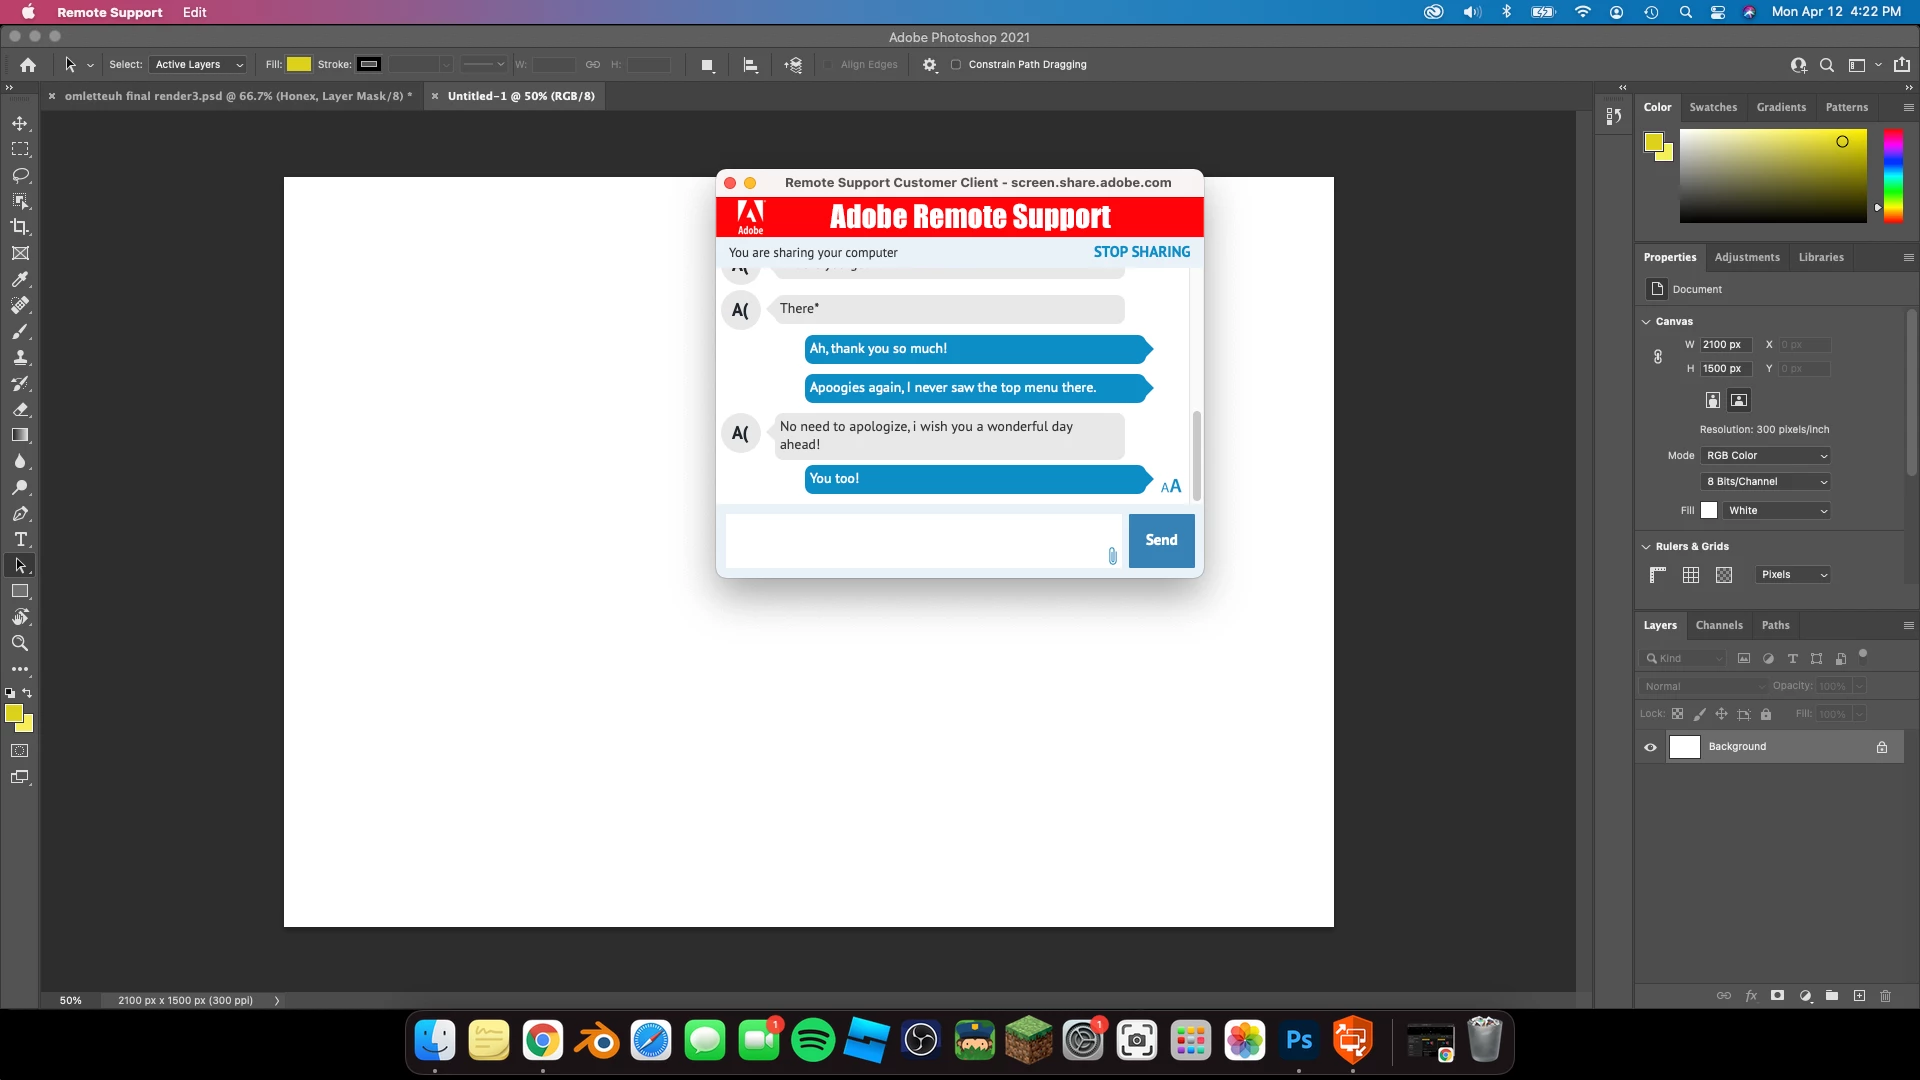The image size is (1920, 1080).
Task: Click the STOP SHARING link
Action: point(1141,252)
